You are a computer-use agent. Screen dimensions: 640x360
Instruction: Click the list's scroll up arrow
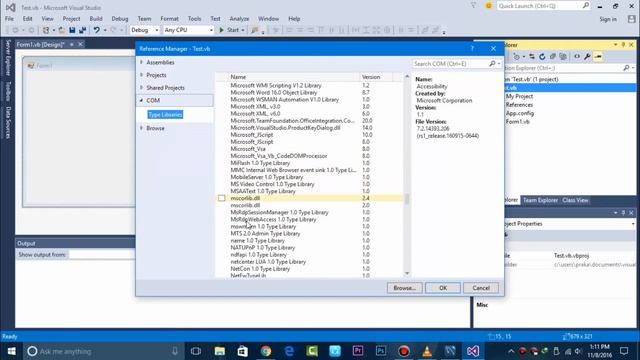tap(407, 76)
